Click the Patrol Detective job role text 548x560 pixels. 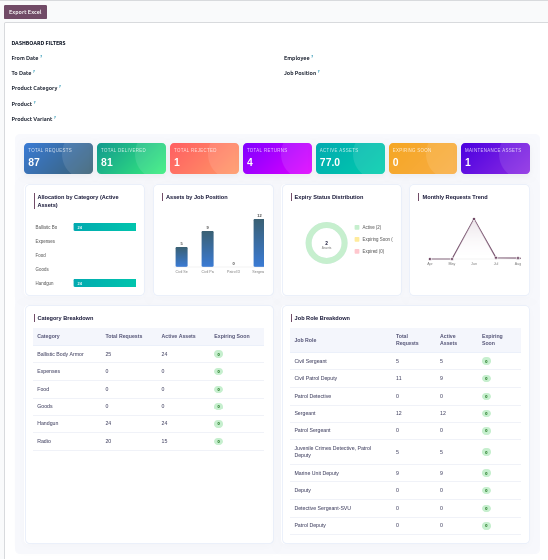(313, 396)
